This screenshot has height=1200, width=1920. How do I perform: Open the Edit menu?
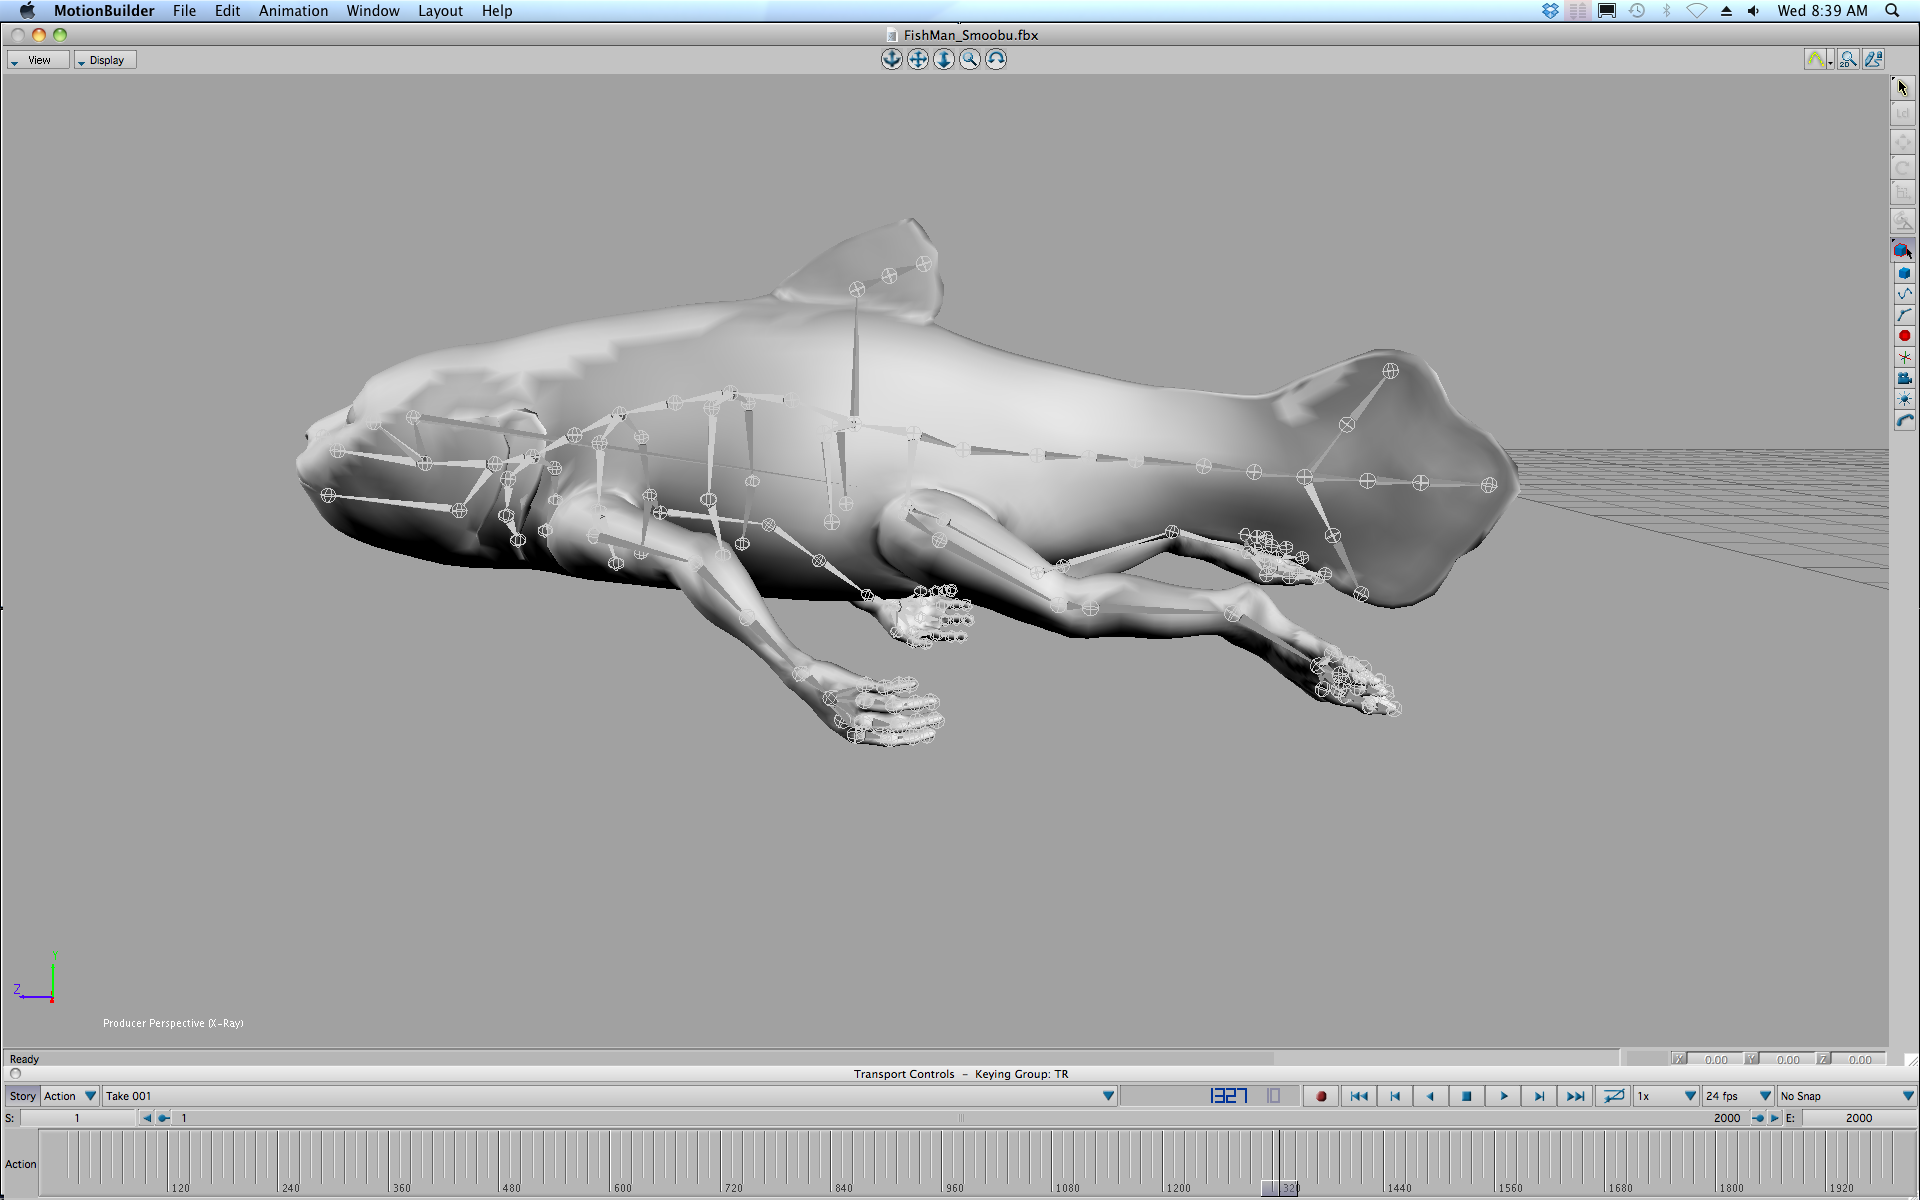tap(227, 11)
